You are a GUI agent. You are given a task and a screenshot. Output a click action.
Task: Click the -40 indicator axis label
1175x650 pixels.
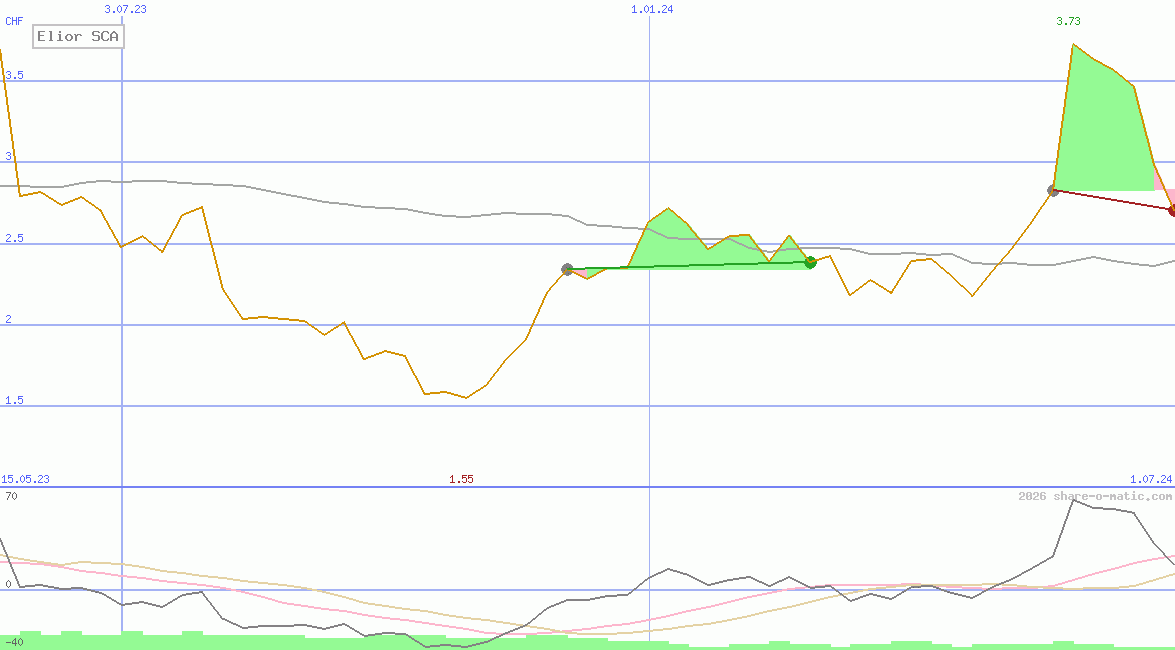click(x=14, y=642)
